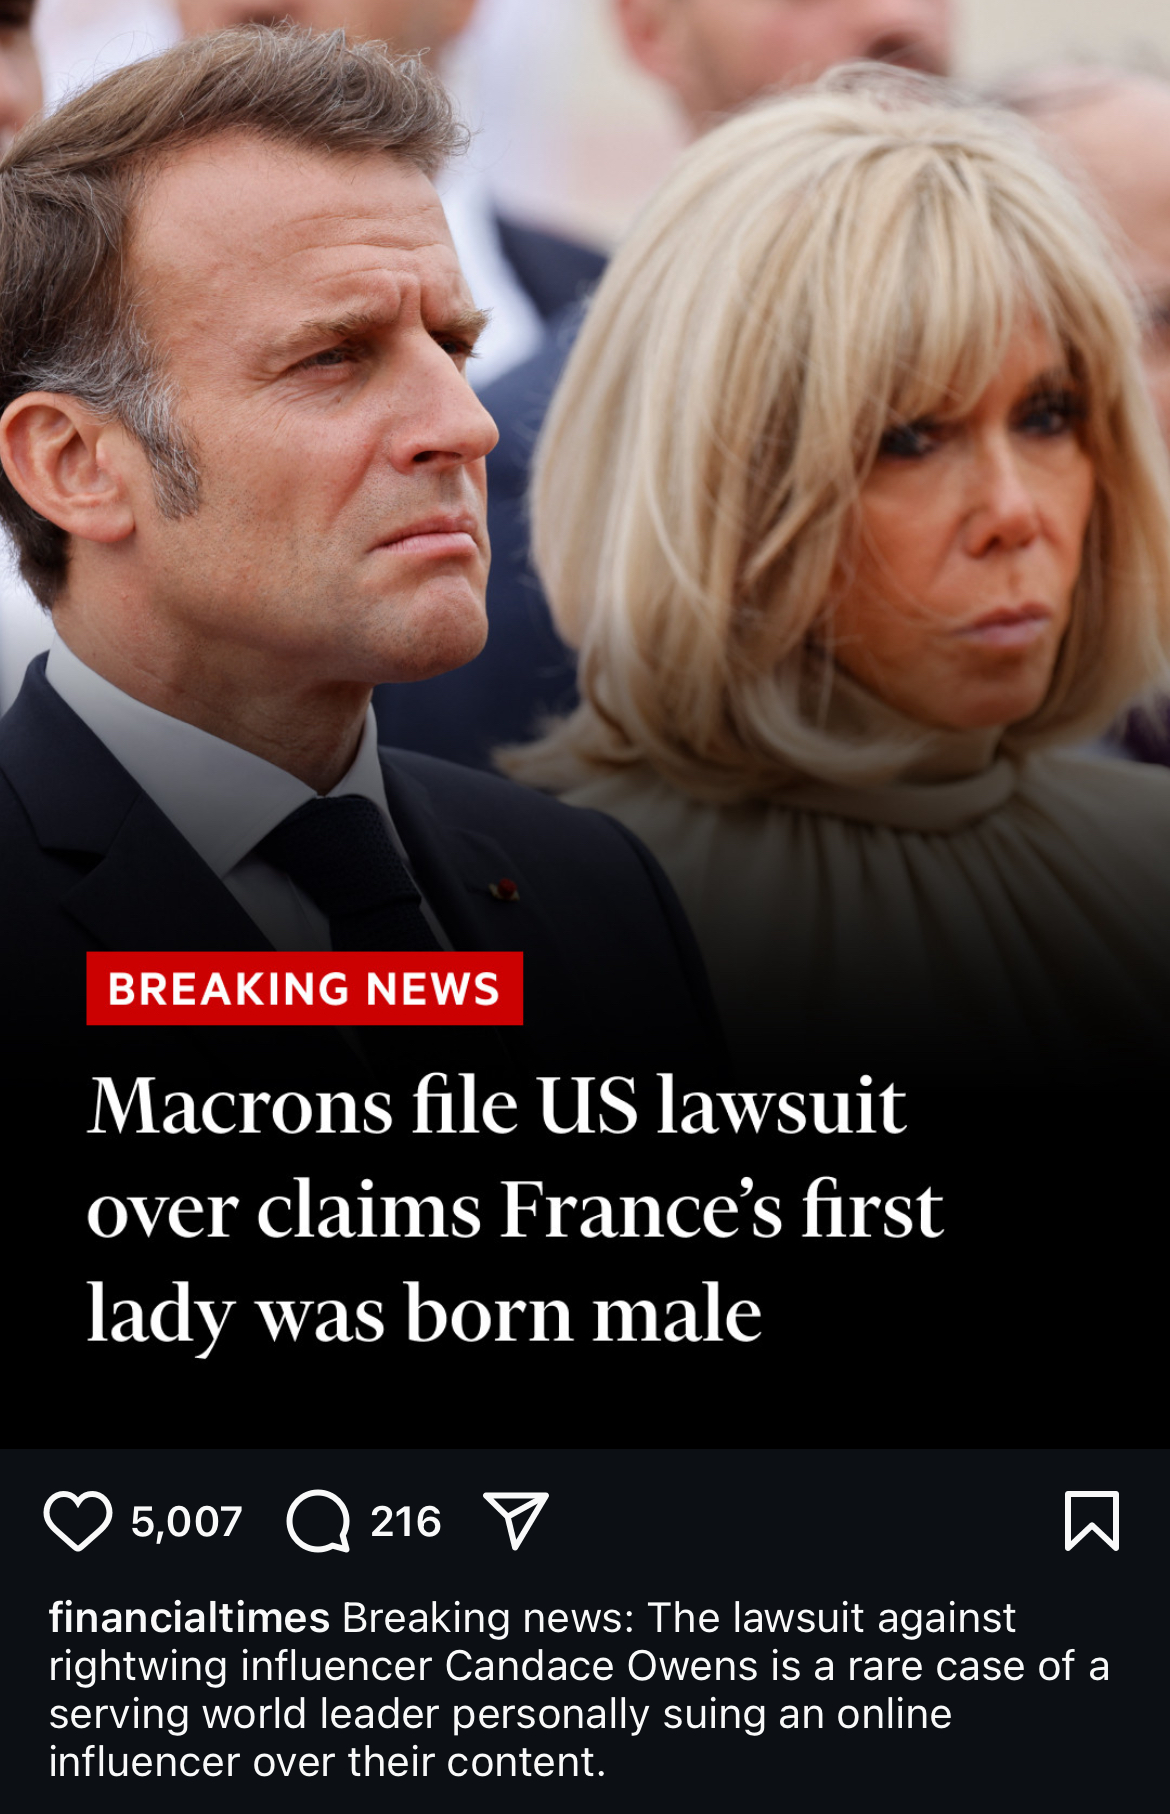
Task: Open comments via the speech bubble icon
Action: 318,1521
